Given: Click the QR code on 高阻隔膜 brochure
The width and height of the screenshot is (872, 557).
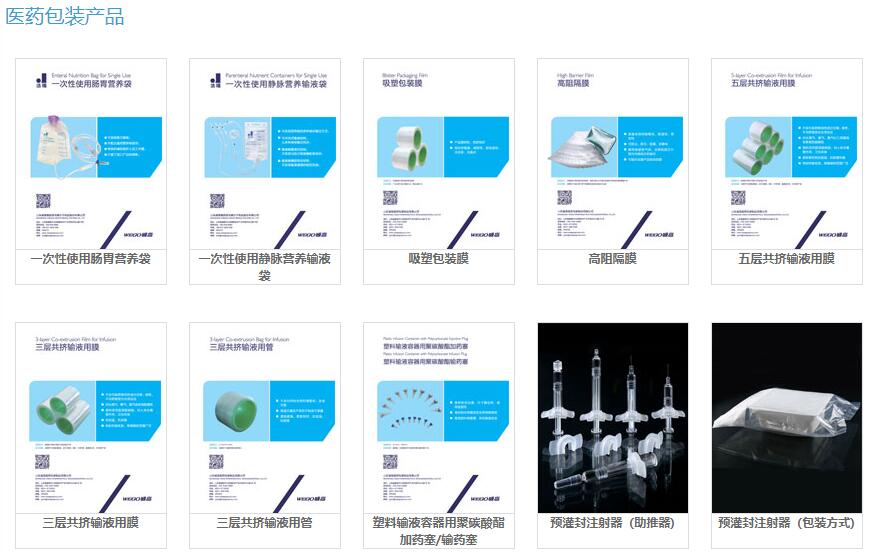Looking at the screenshot, I should (x=564, y=197).
